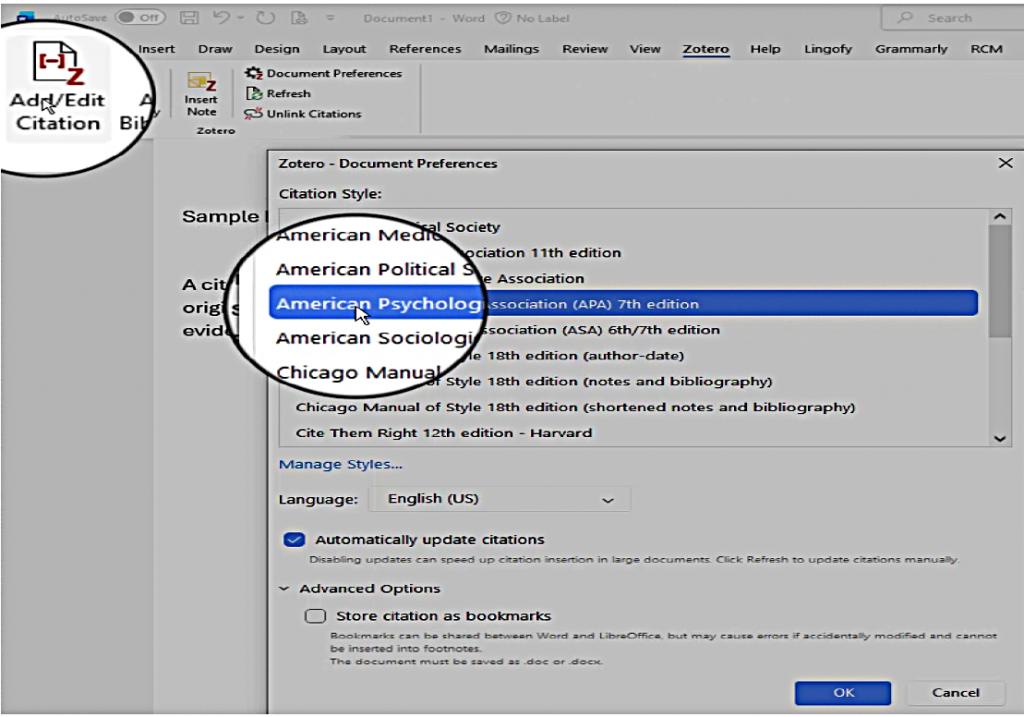Click the Search box in the title bar

click(950, 18)
